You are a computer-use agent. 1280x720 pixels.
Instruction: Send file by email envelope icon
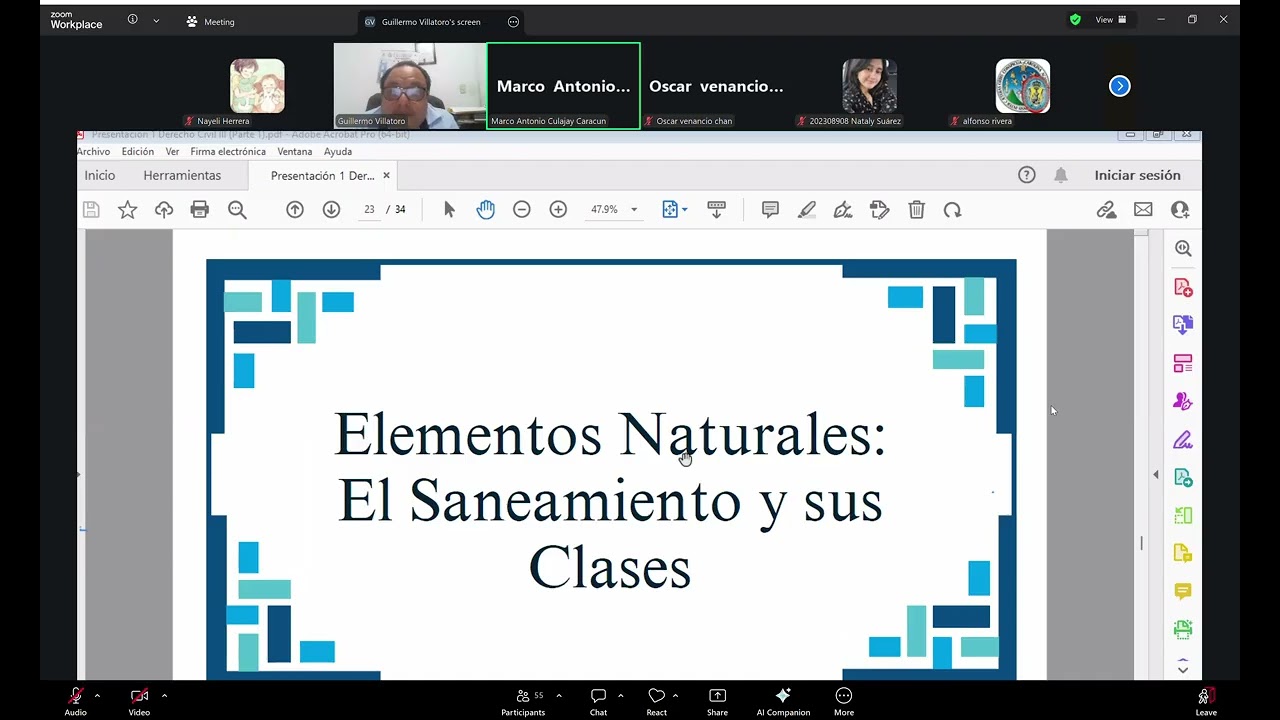click(x=1143, y=209)
